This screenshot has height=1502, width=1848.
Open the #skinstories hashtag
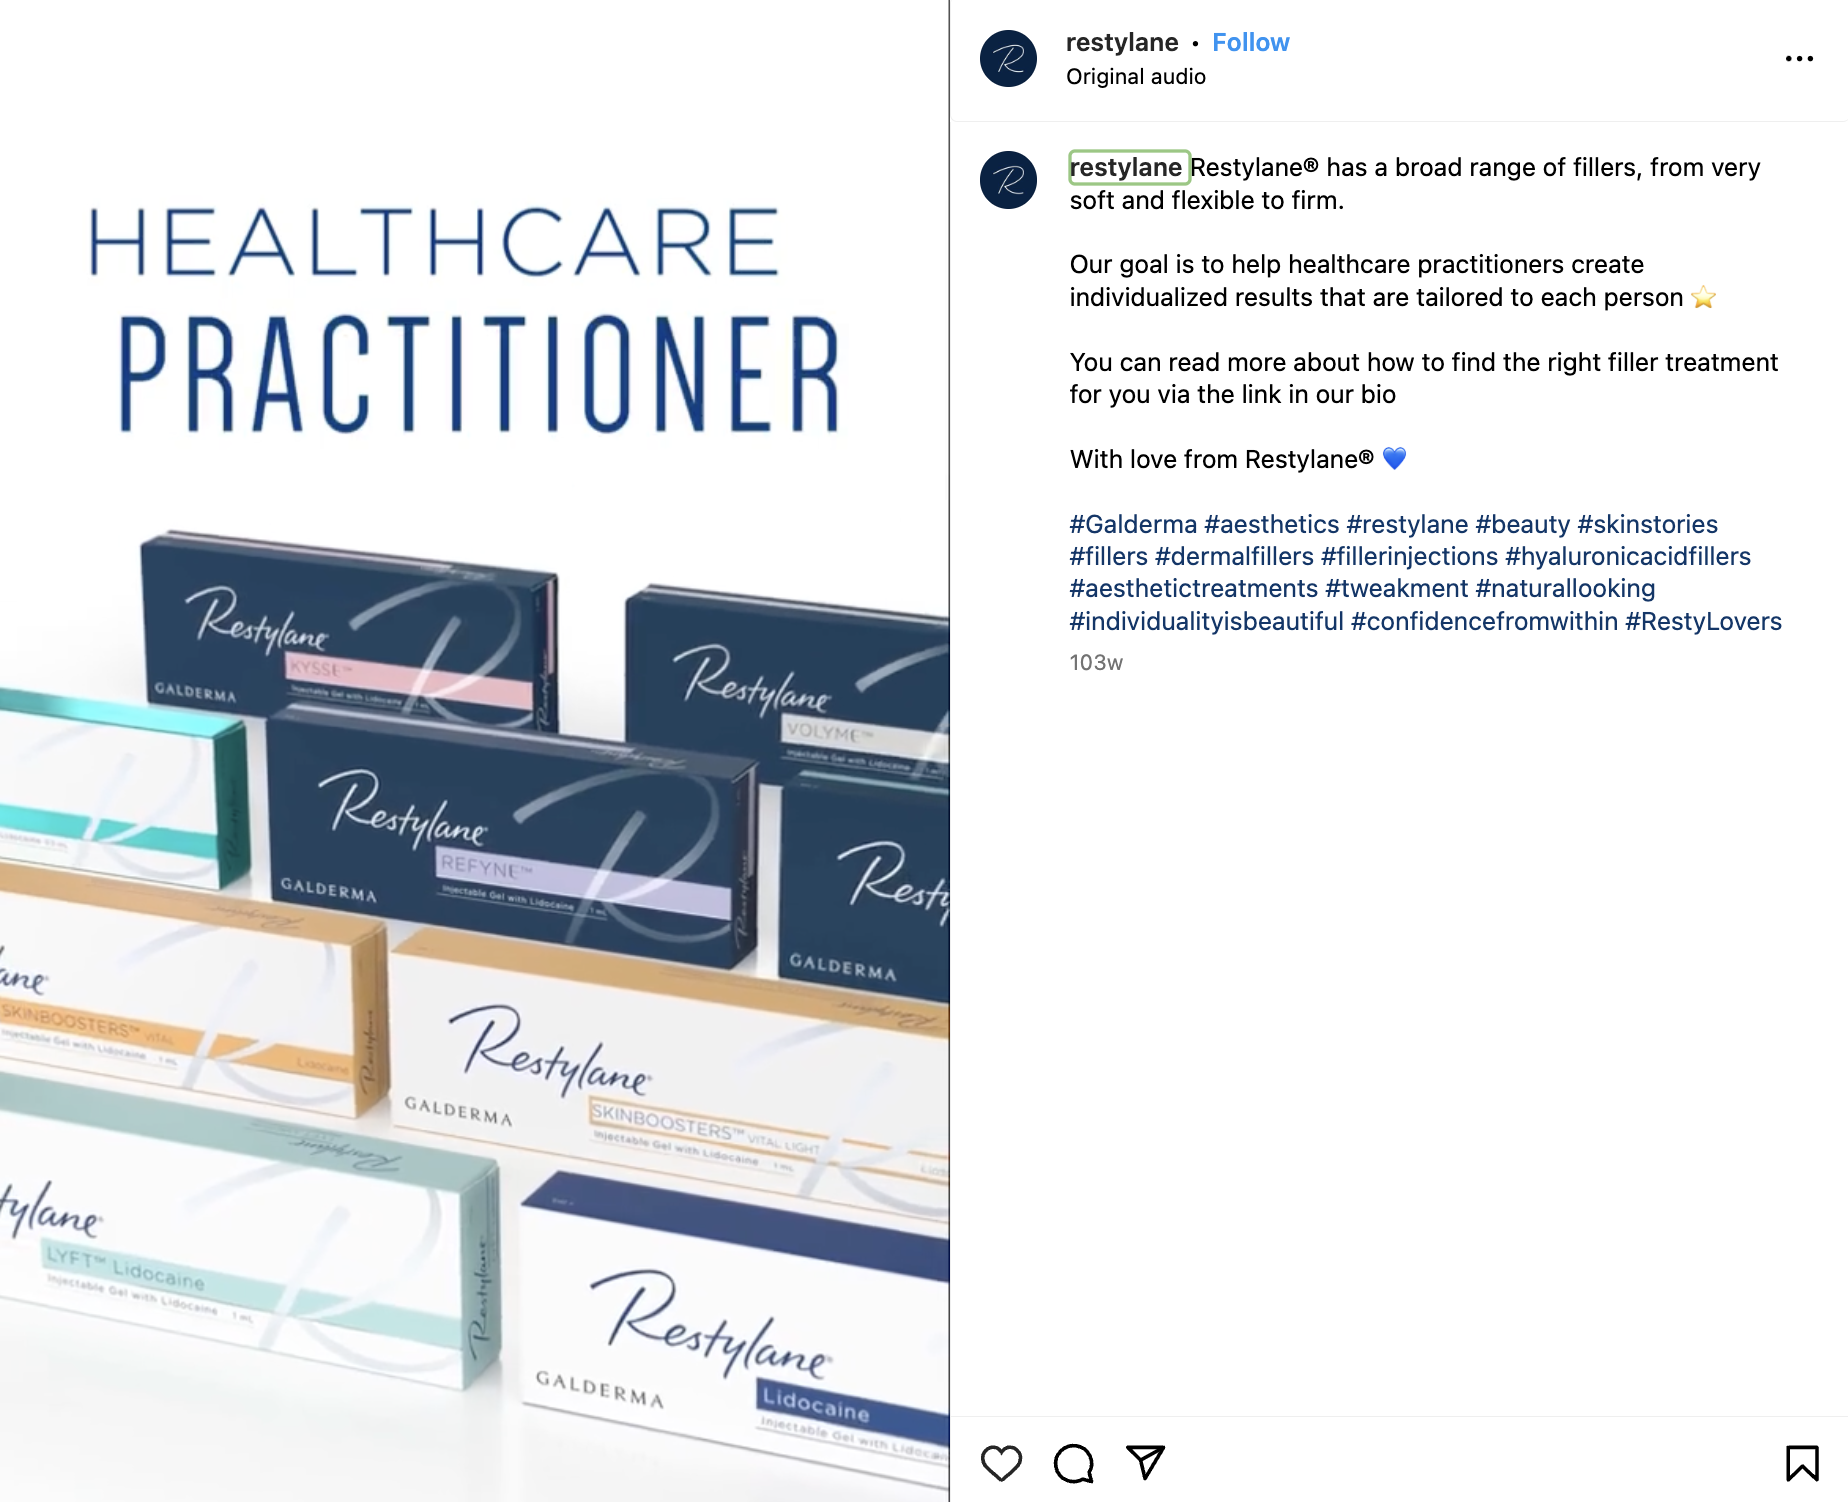1647,524
